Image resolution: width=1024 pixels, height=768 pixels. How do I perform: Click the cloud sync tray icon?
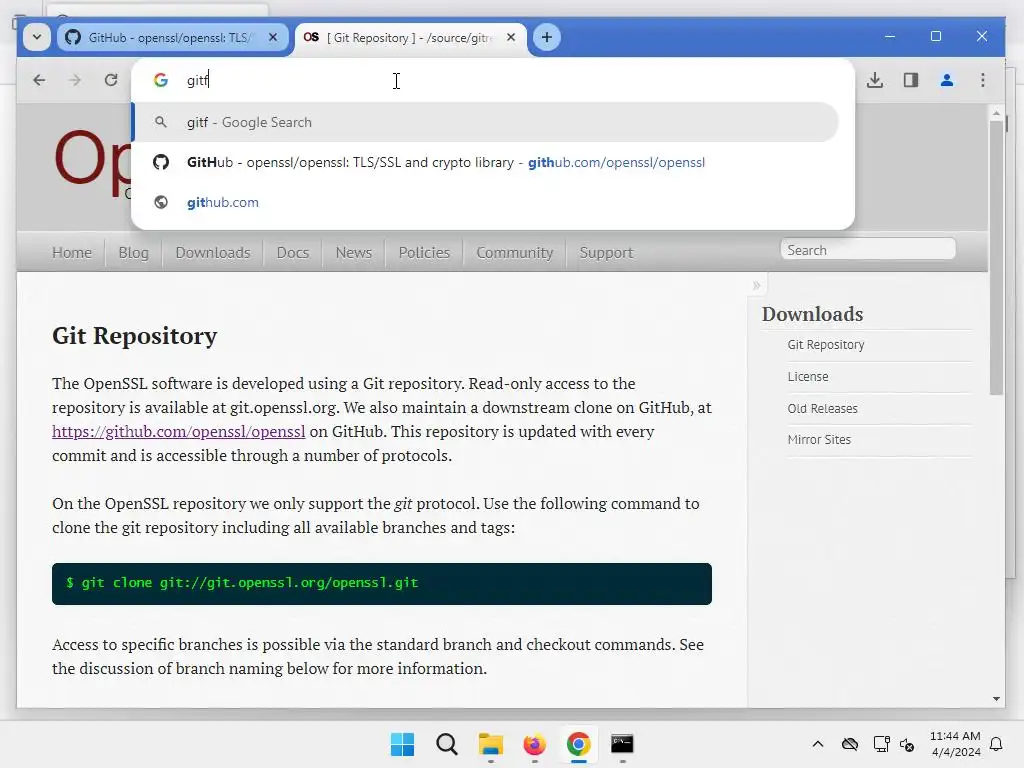coord(850,744)
